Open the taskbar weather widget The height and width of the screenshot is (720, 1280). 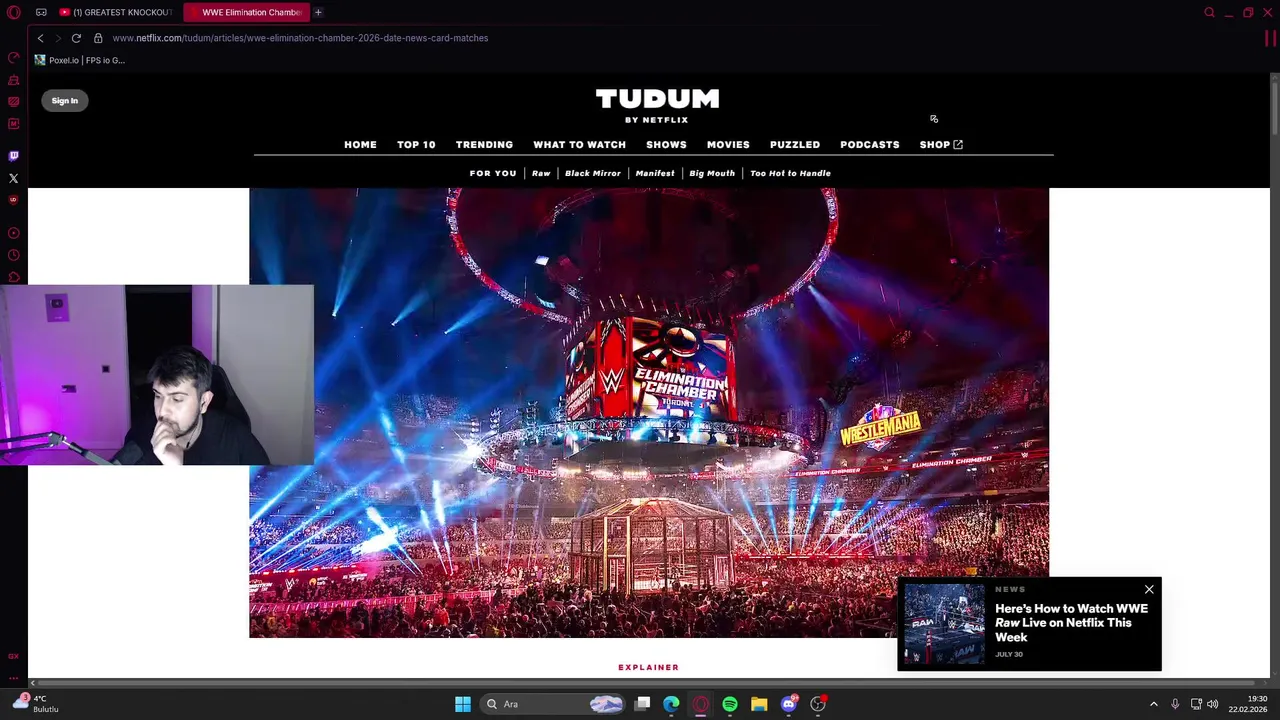click(36, 704)
